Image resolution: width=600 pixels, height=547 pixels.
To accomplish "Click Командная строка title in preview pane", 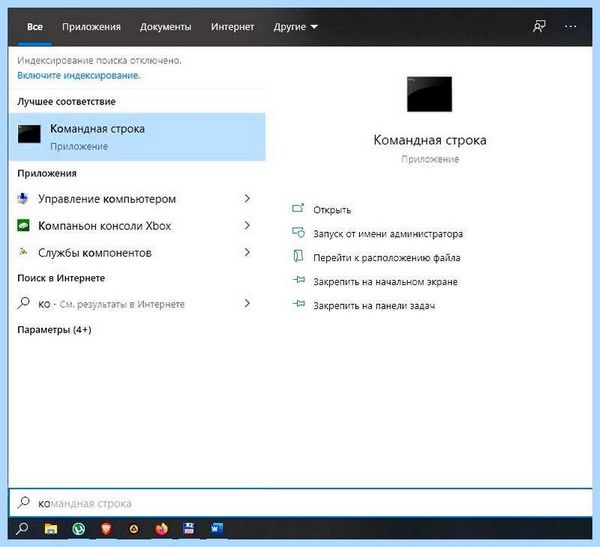I will 430,140.
